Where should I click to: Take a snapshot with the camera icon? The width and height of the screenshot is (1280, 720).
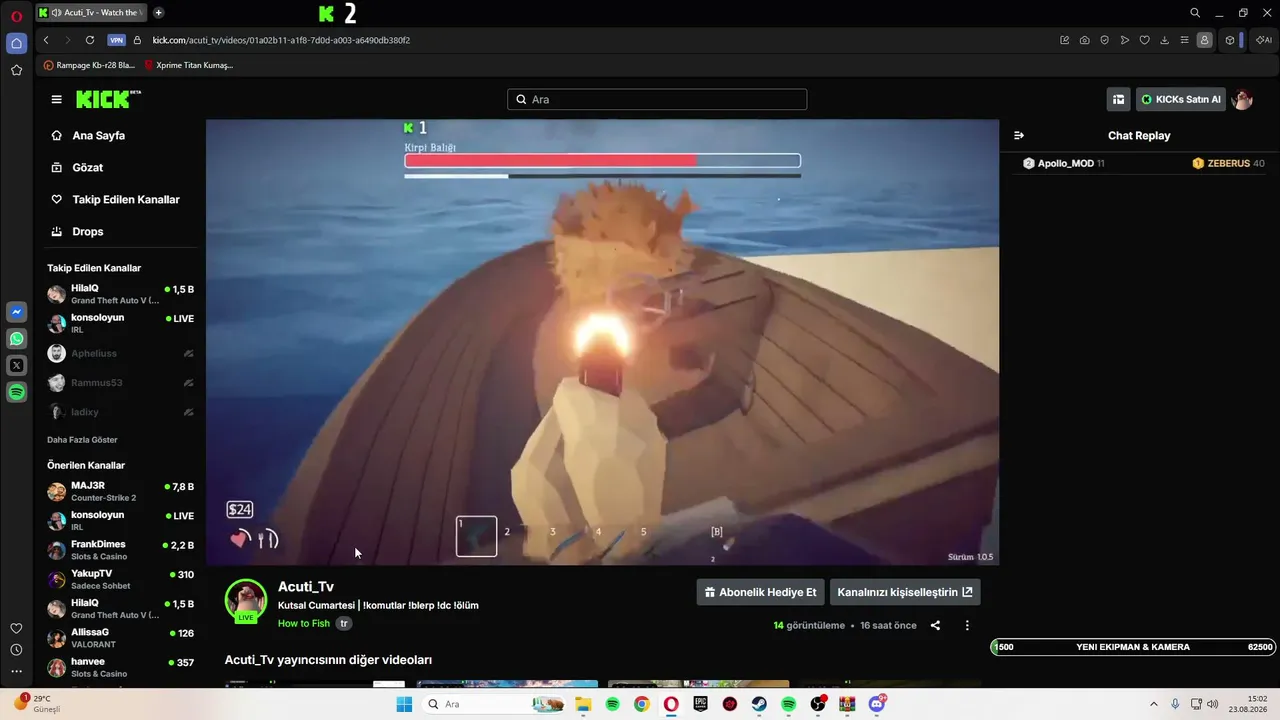click(x=1084, y=40)
